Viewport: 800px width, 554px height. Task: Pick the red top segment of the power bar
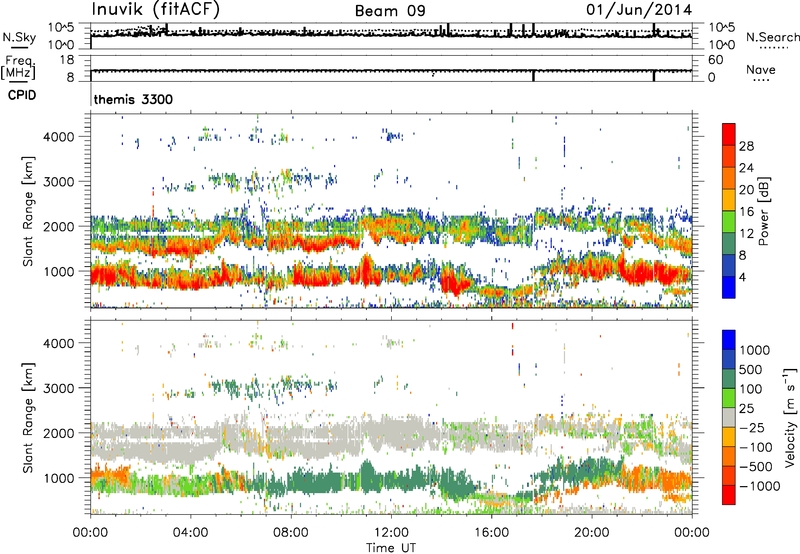tap(729, 134)
